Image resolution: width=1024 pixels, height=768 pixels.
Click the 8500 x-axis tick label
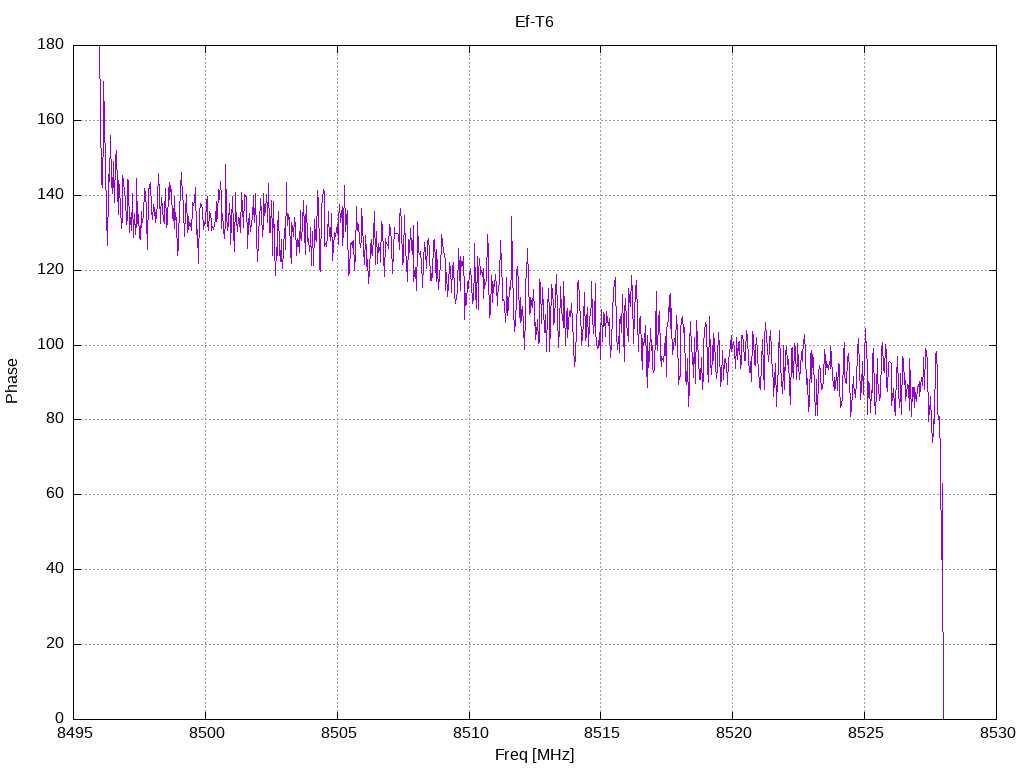(206, 733)
